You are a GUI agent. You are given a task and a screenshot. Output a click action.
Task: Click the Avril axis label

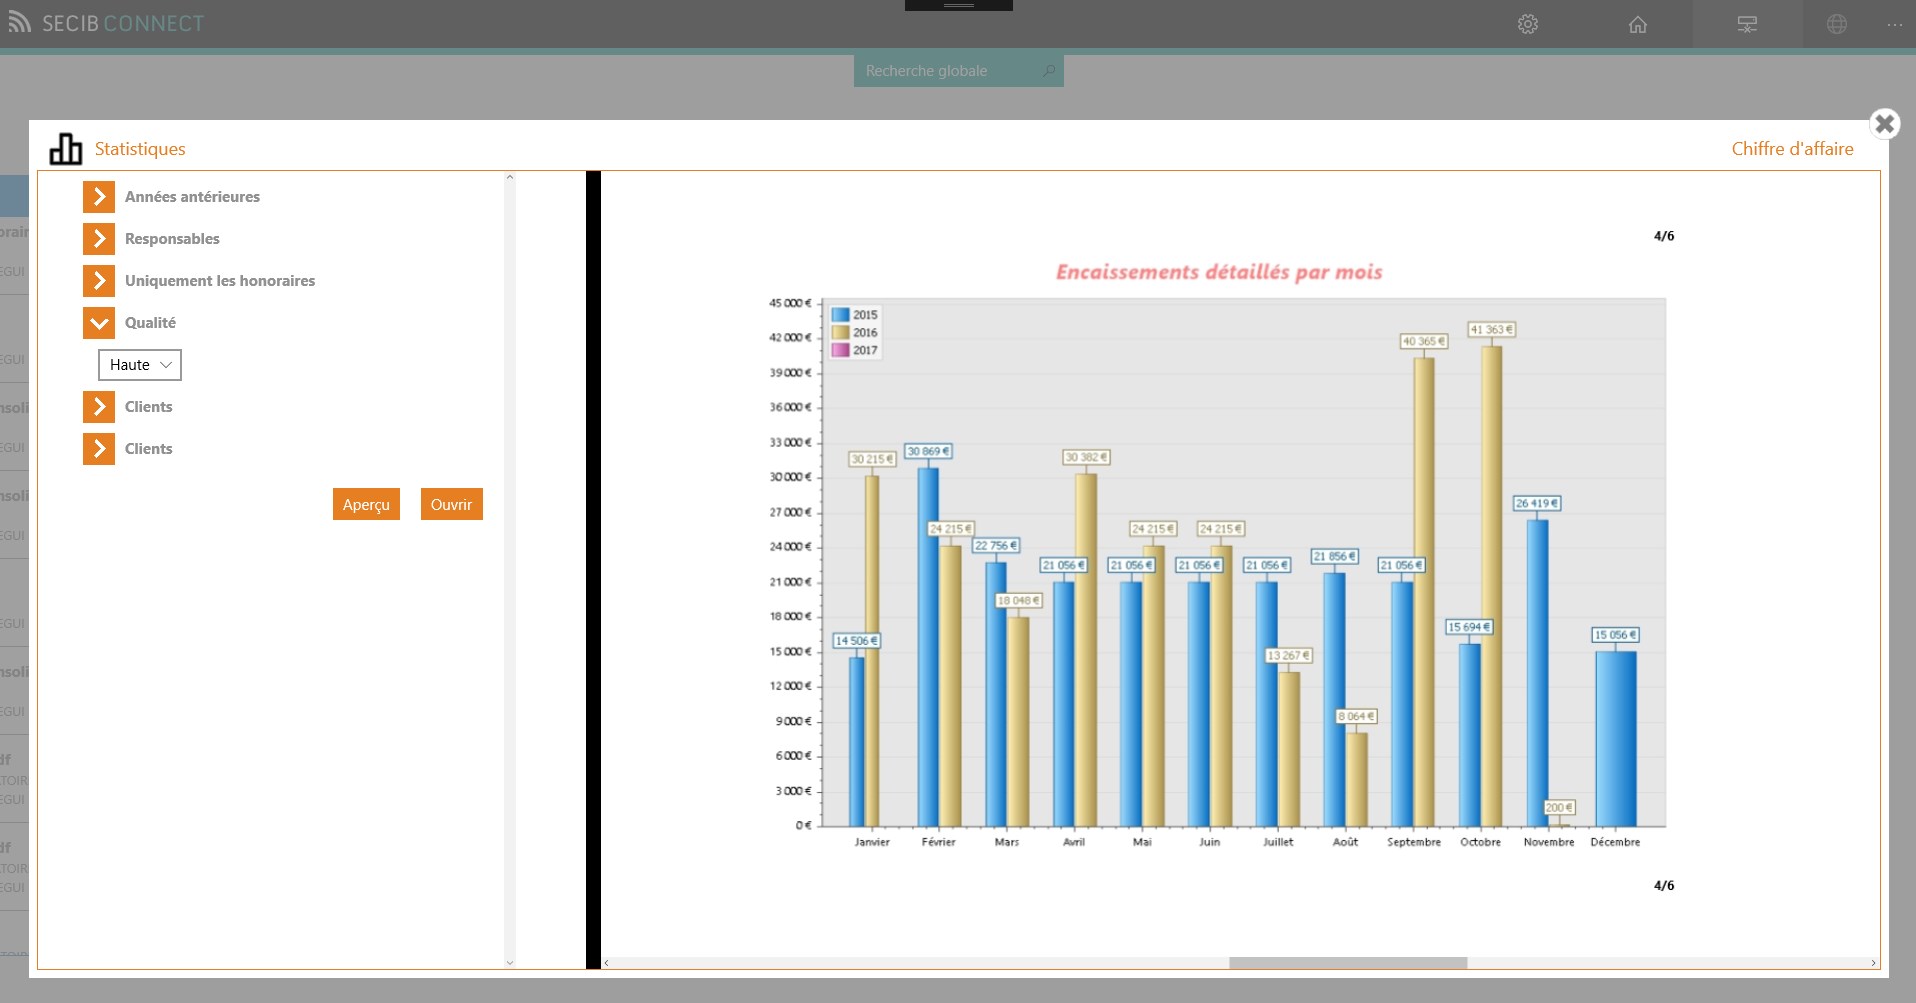tap(1074, 842)
